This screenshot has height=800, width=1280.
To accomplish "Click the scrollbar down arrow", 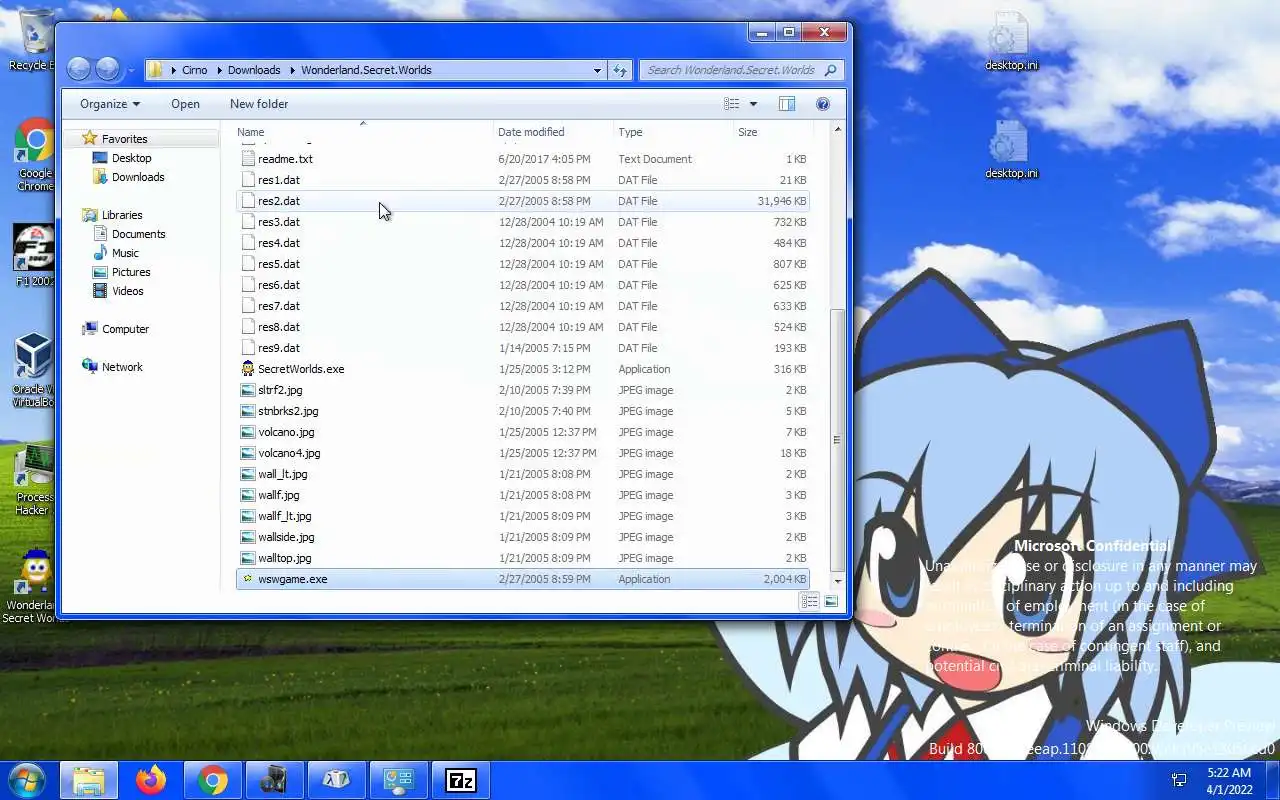I will pos(838,581).
